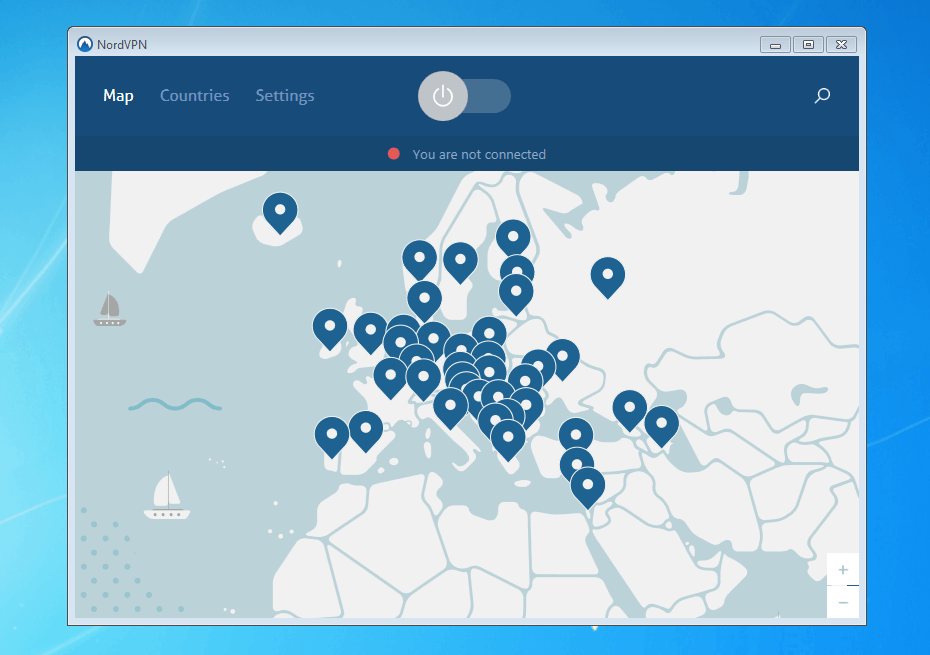Click the NordVPN logo in title bar
Screen dimensions: 930x655
point(85,44)
